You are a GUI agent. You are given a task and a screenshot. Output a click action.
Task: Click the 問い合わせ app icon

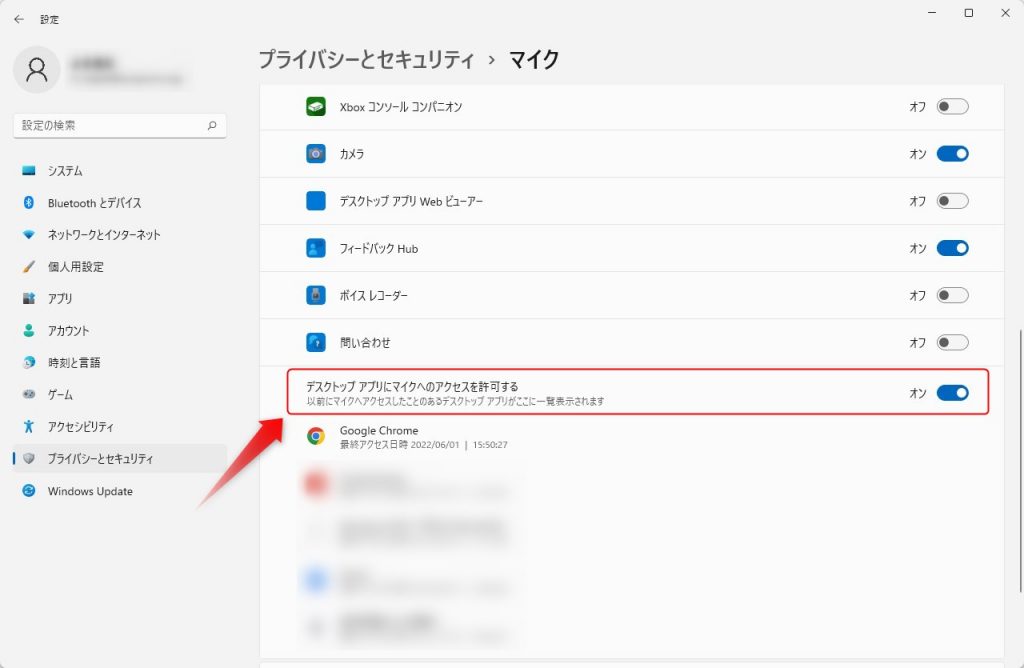coord(316,342)
